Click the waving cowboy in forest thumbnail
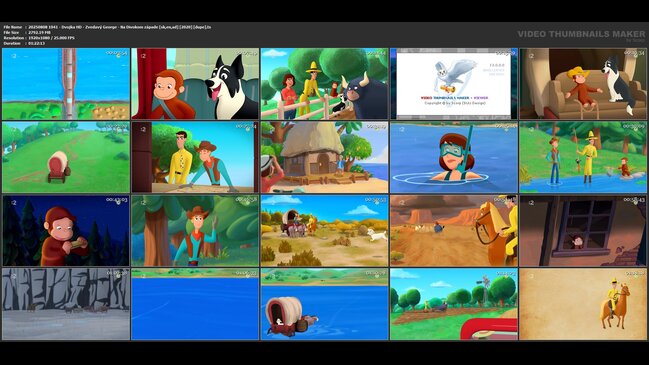Screen dimensions: 649x365 click(195, 231)
